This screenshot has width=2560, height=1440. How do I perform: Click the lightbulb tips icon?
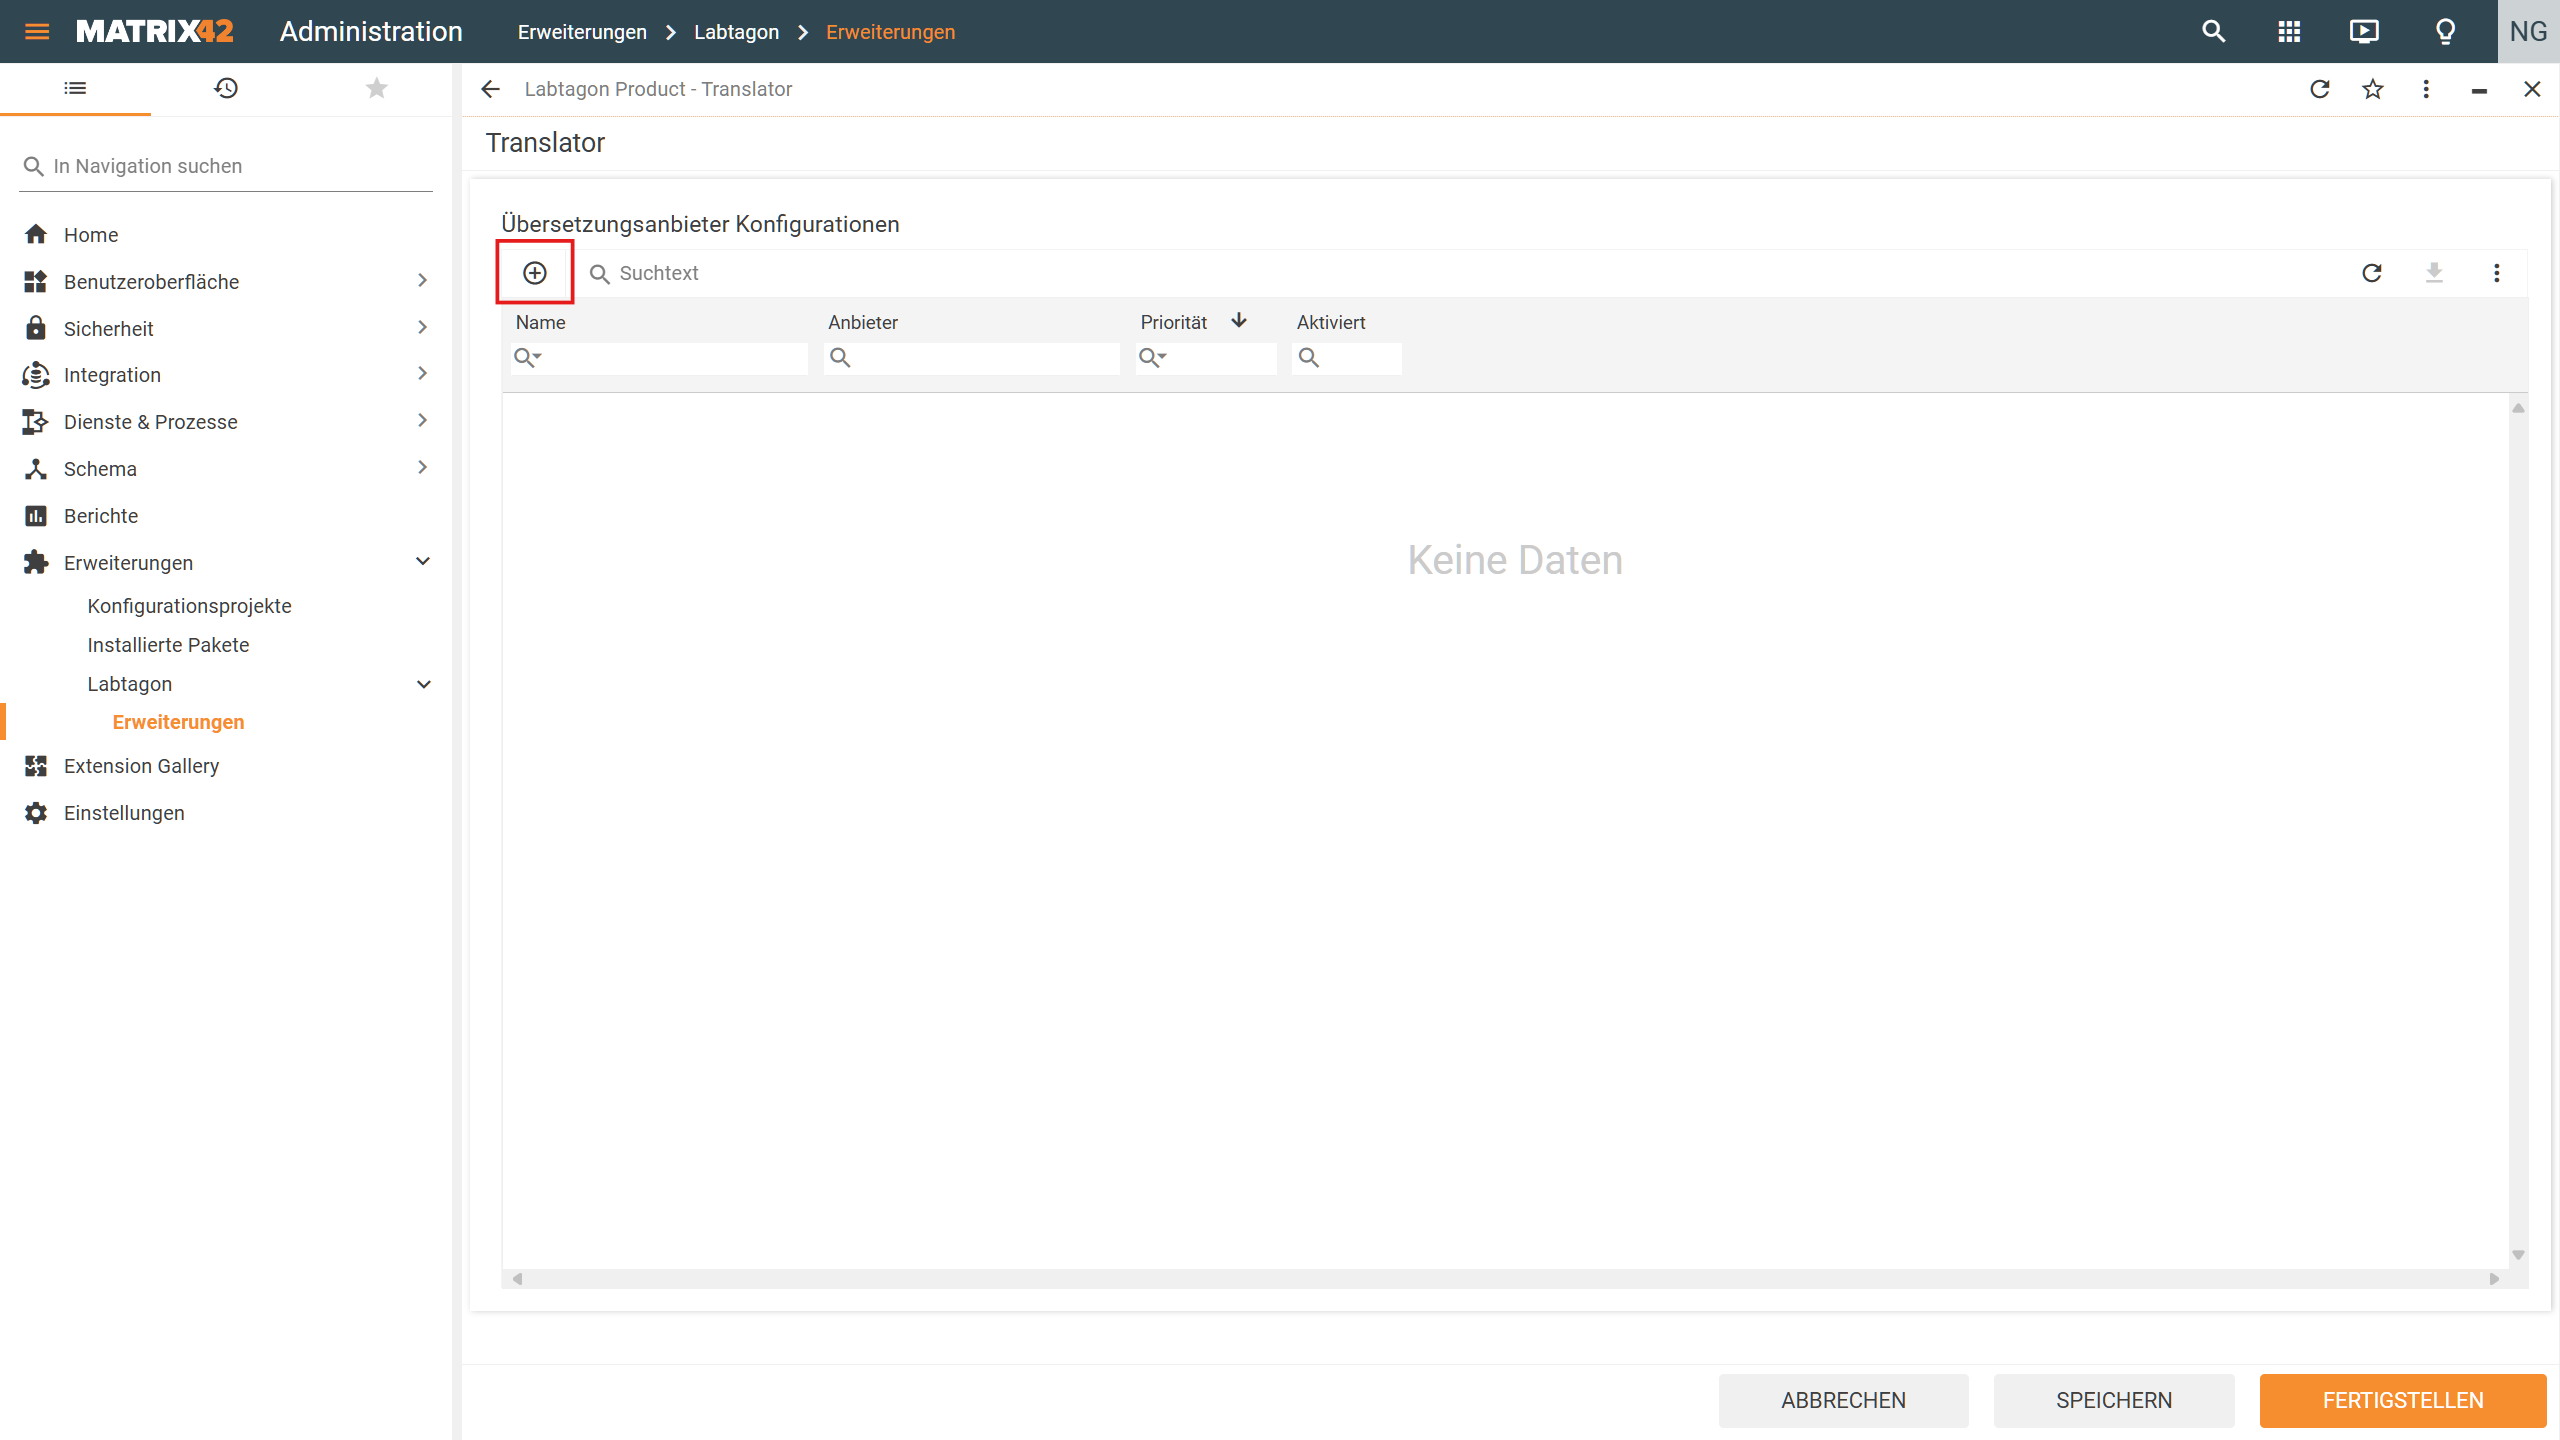(x=2445, y=31)
